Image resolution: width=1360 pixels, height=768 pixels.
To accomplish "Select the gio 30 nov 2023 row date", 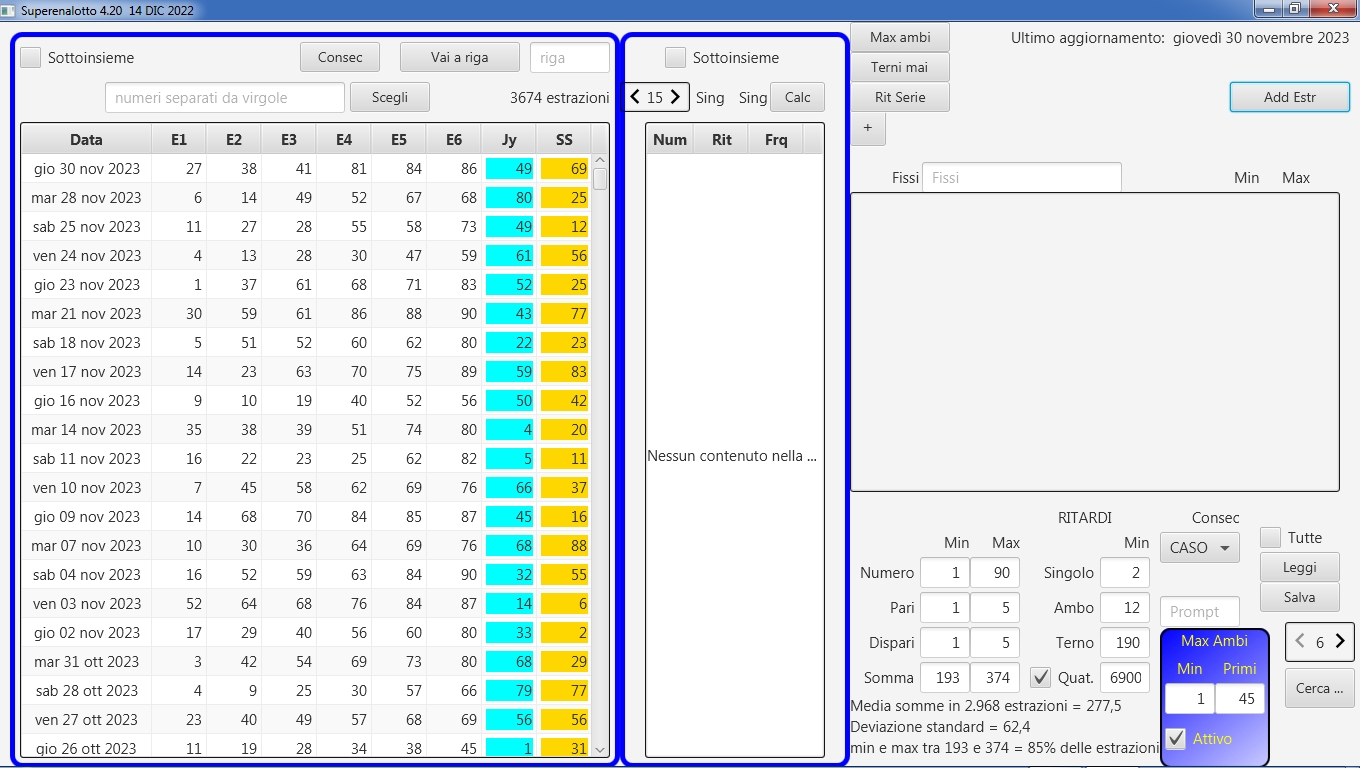I will pos(86,169).
